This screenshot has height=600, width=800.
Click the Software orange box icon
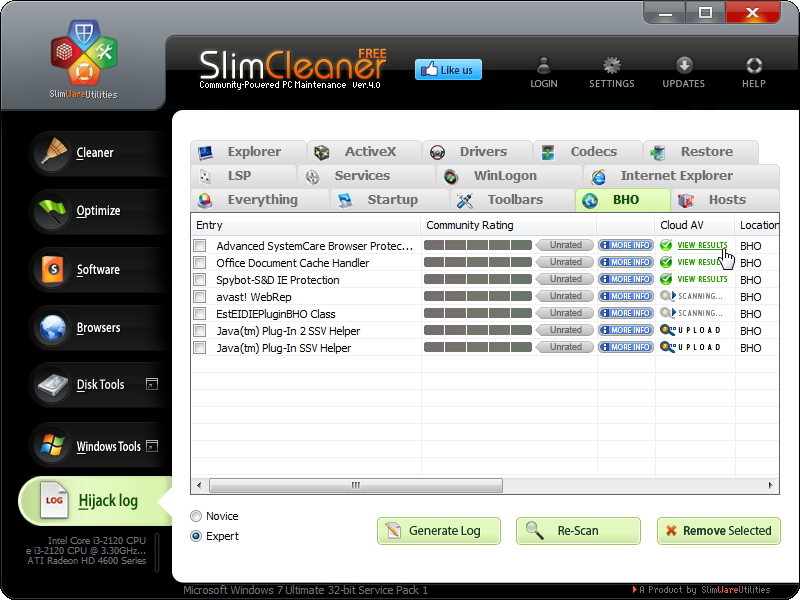click(53, 269)
